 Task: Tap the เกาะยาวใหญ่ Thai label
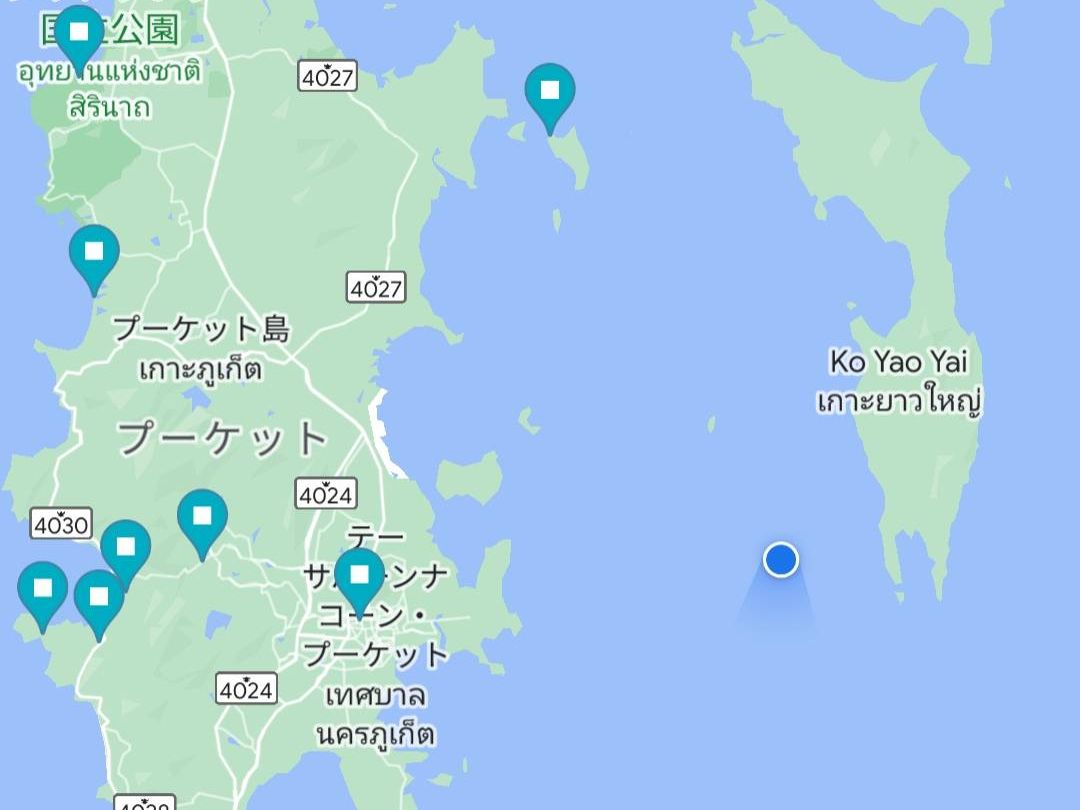point(899,401)
